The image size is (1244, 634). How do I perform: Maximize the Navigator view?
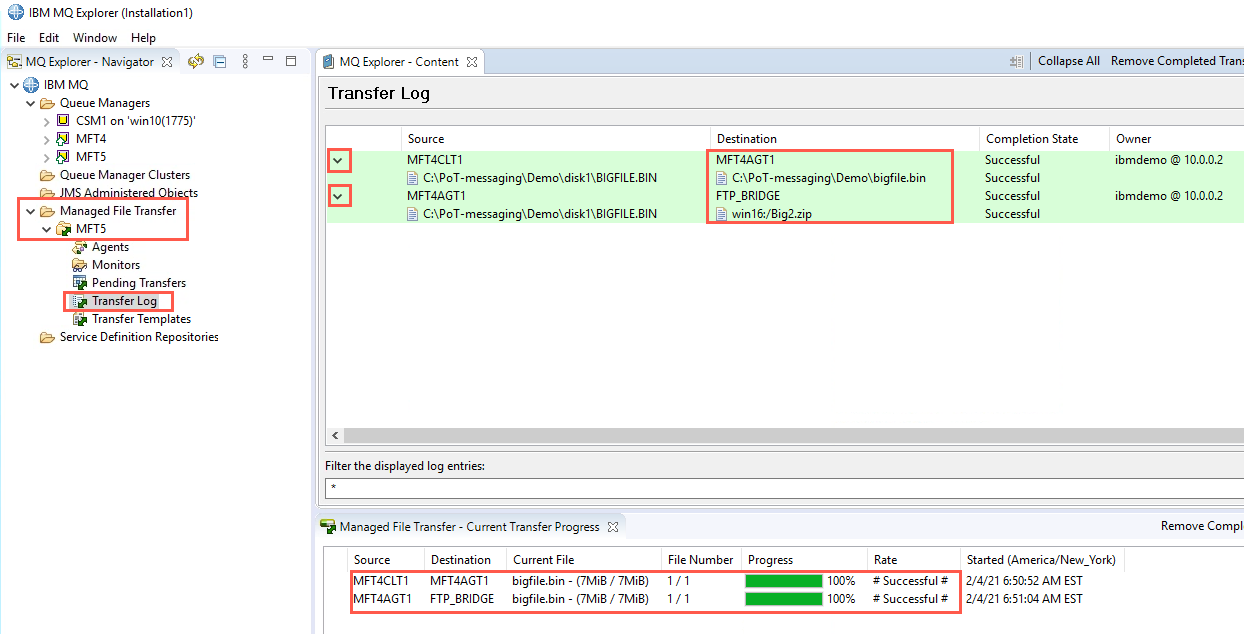291,60
